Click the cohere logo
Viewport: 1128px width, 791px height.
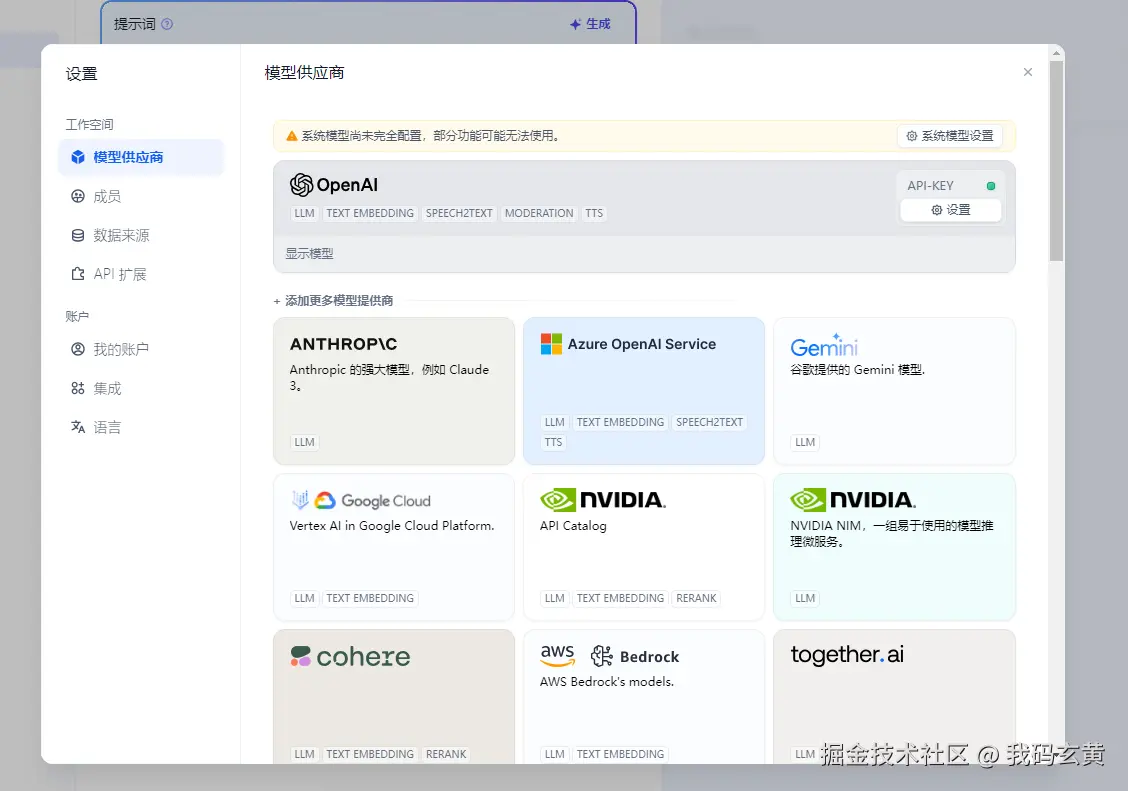[x=350, y=657]
